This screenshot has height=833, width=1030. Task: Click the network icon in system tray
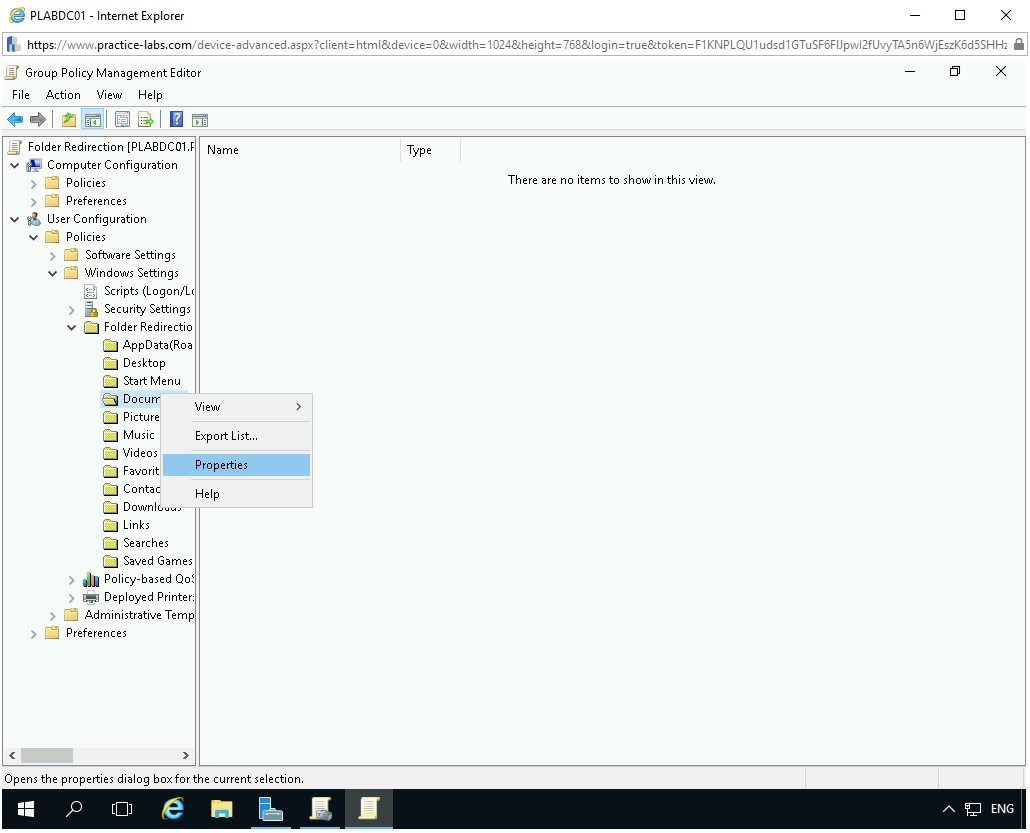973,809
